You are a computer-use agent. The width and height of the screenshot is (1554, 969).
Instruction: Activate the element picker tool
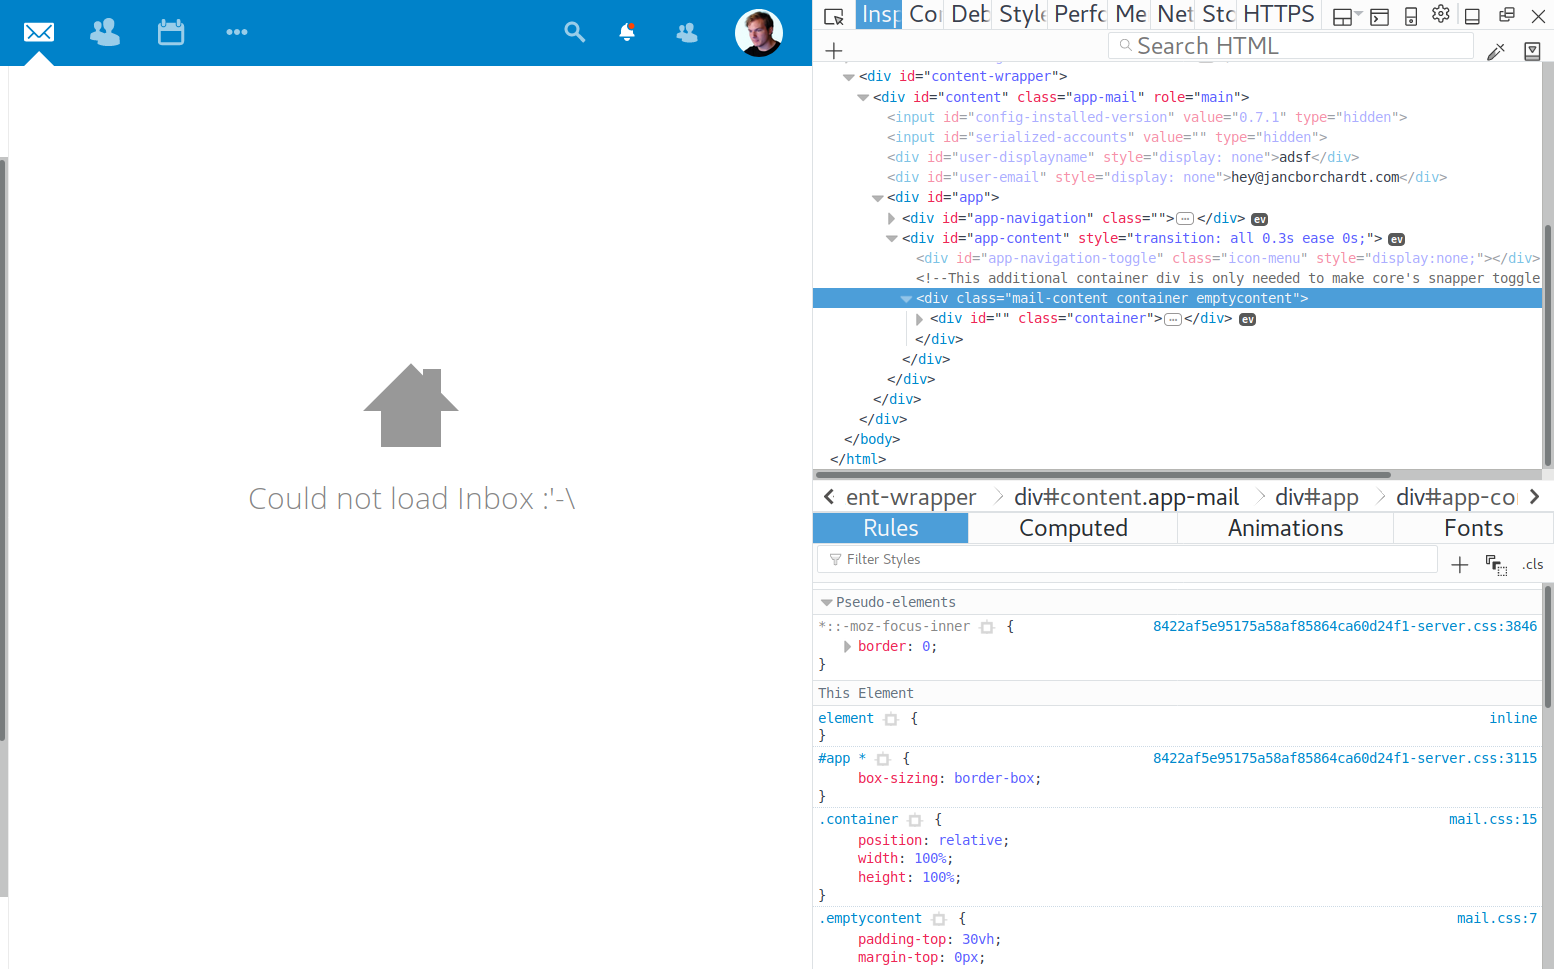click(834, 15)
